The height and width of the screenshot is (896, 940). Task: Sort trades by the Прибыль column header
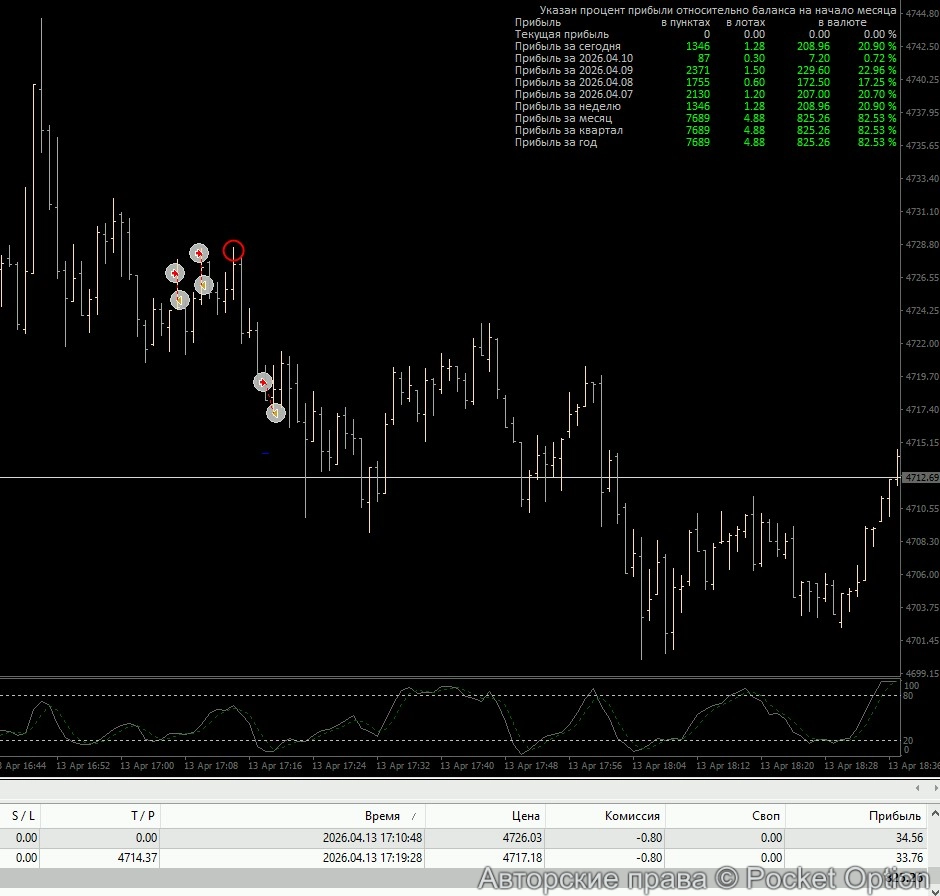(x=895, y=816)
